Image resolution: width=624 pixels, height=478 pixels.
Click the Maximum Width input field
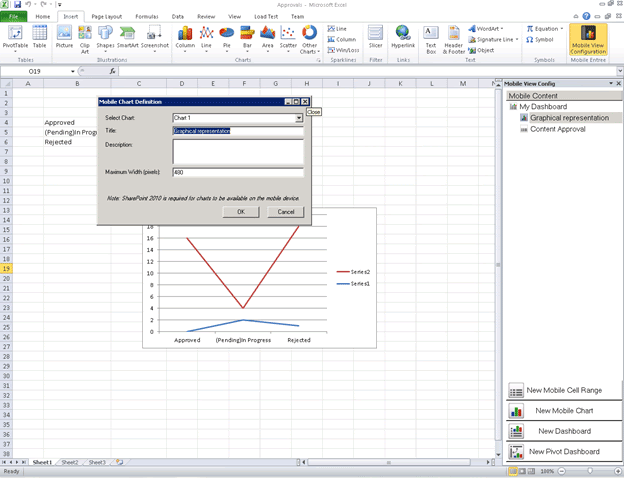(237, 172)
